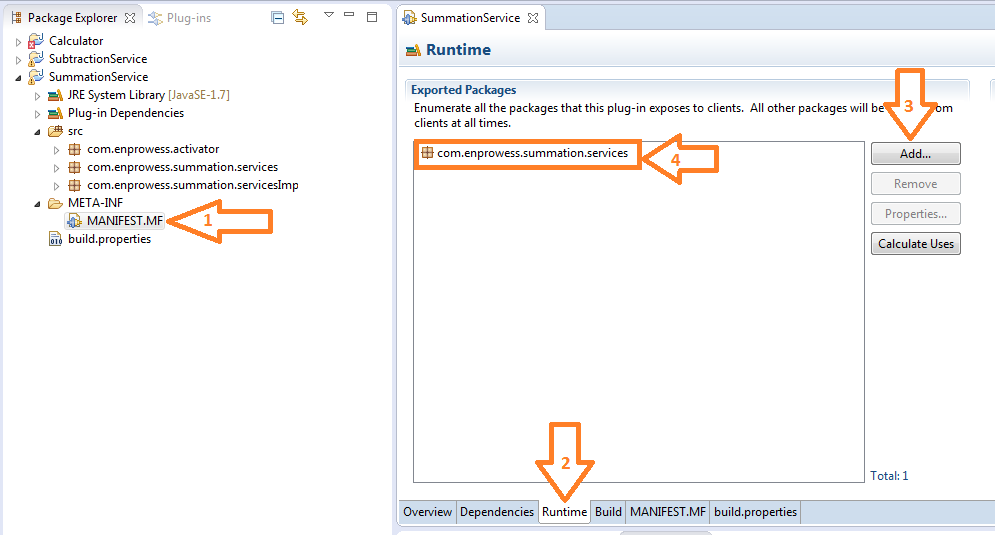
Task: Click the Collapse All icon in Package Explorer
Action: click(278, 18)
